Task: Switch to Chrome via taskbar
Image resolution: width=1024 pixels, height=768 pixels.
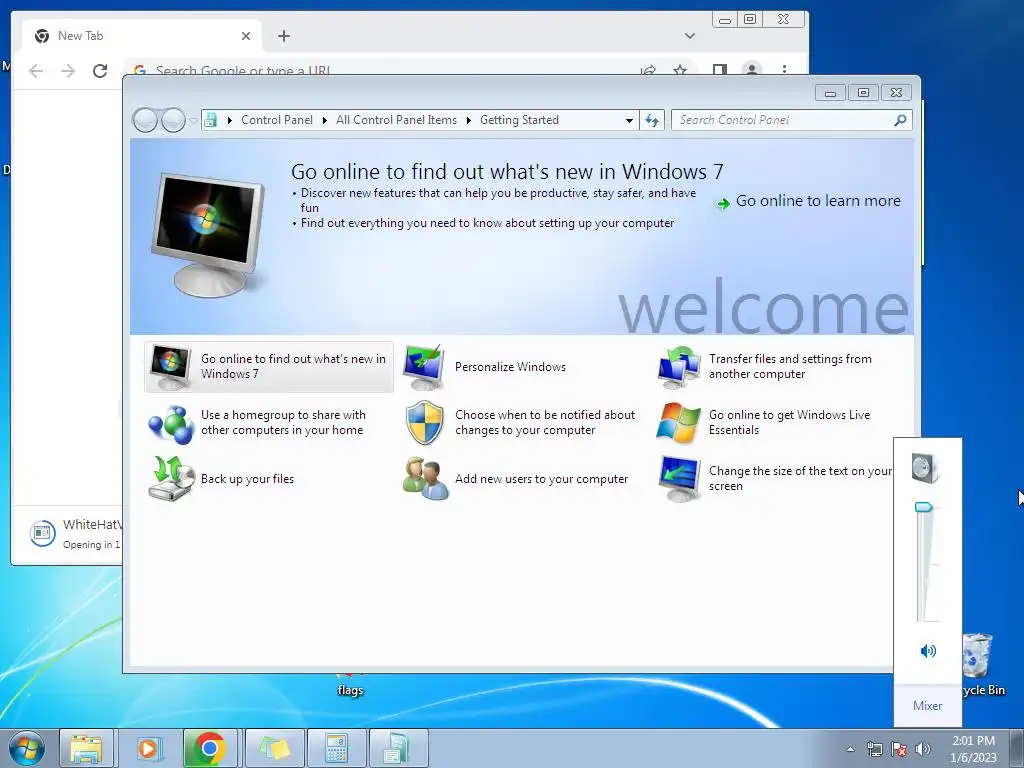Action: [x=210, y=748]
